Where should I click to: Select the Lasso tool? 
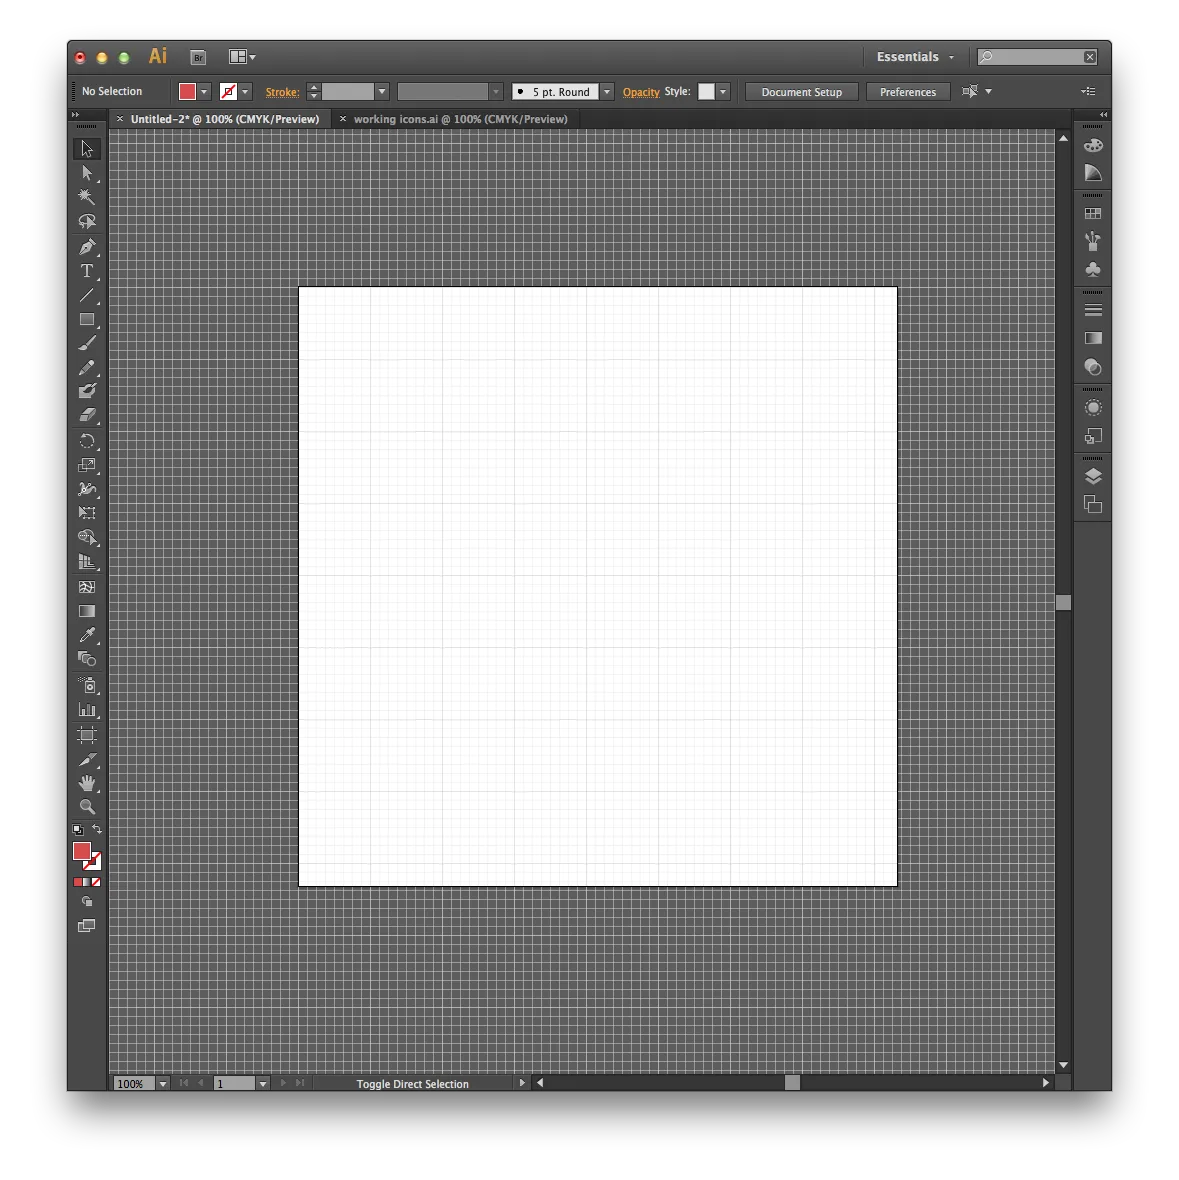tap(87, 221)
